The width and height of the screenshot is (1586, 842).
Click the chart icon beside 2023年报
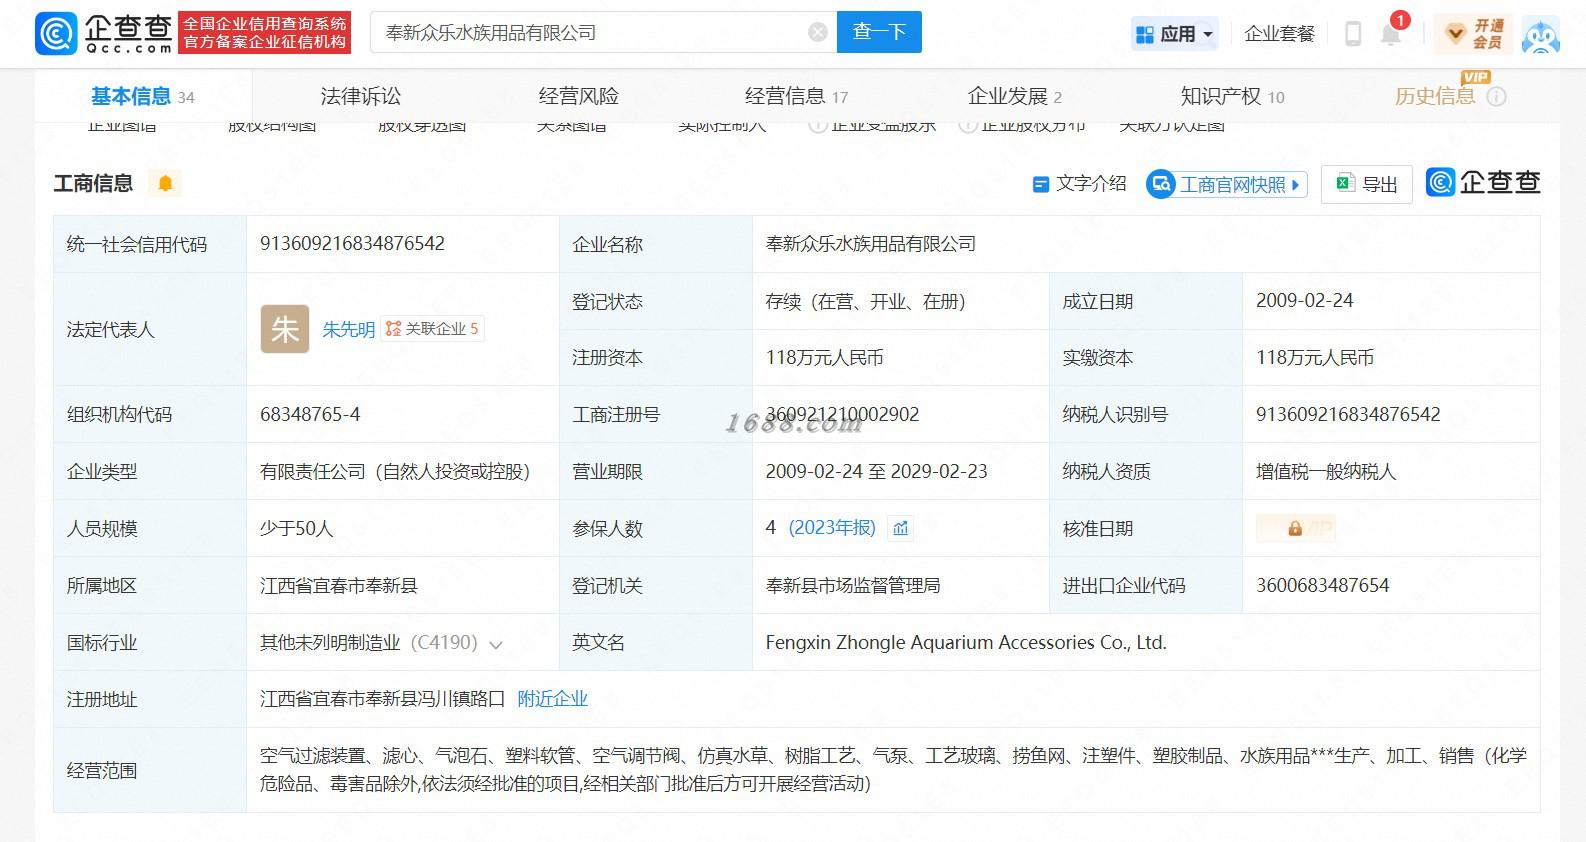pos(901,528)
